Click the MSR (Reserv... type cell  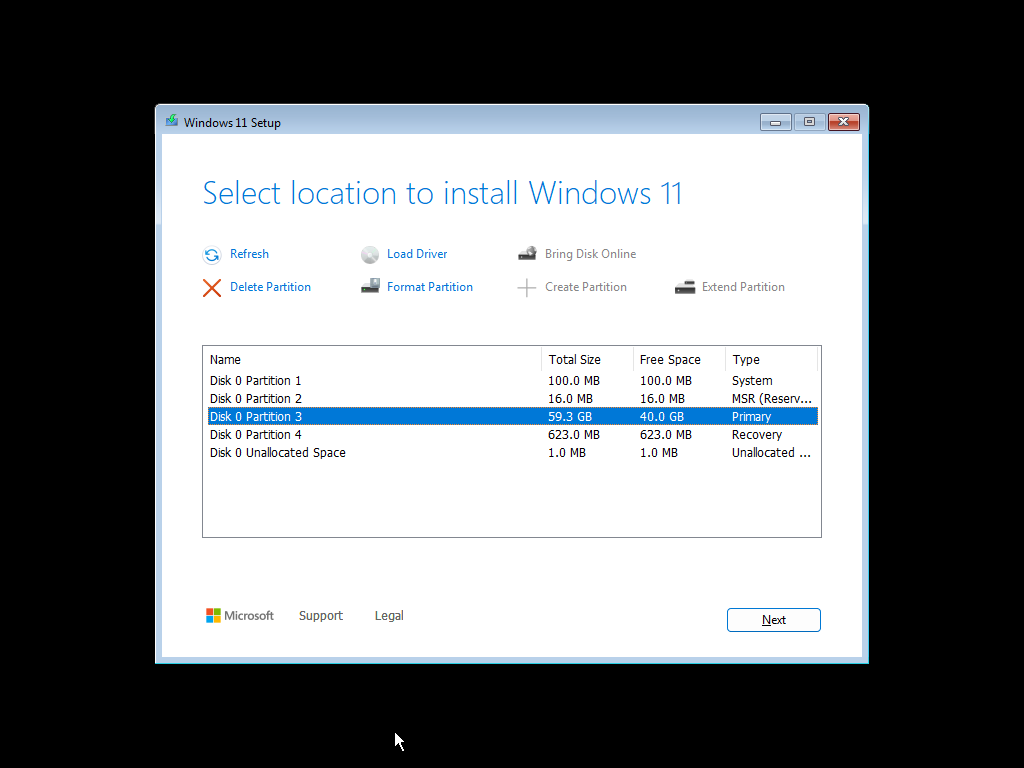(771, 398)
